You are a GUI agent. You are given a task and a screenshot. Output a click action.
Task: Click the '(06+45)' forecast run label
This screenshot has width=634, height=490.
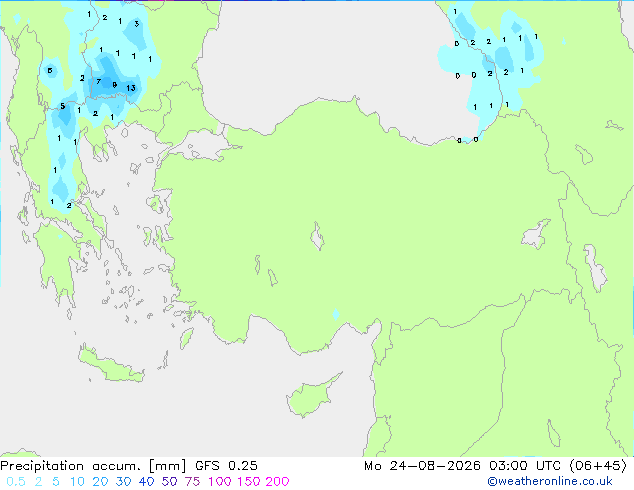click(x=598, y=466)
